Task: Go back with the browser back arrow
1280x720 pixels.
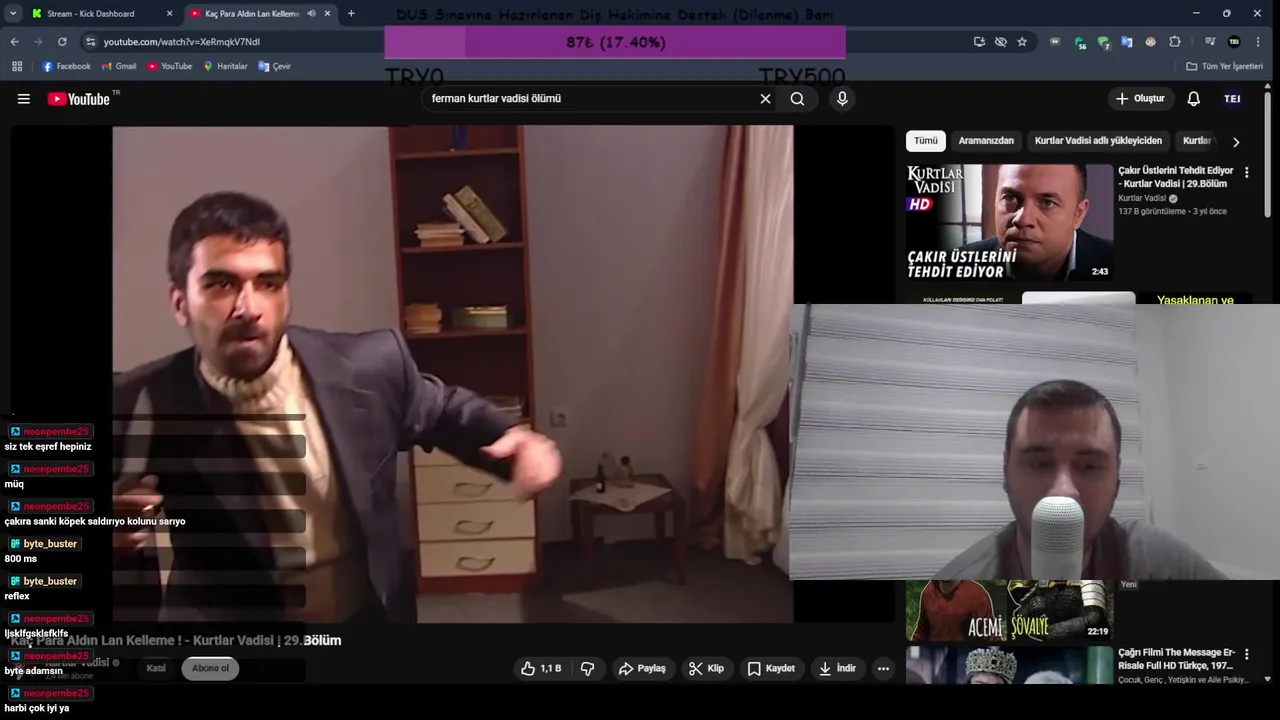Action: (14, 42)
